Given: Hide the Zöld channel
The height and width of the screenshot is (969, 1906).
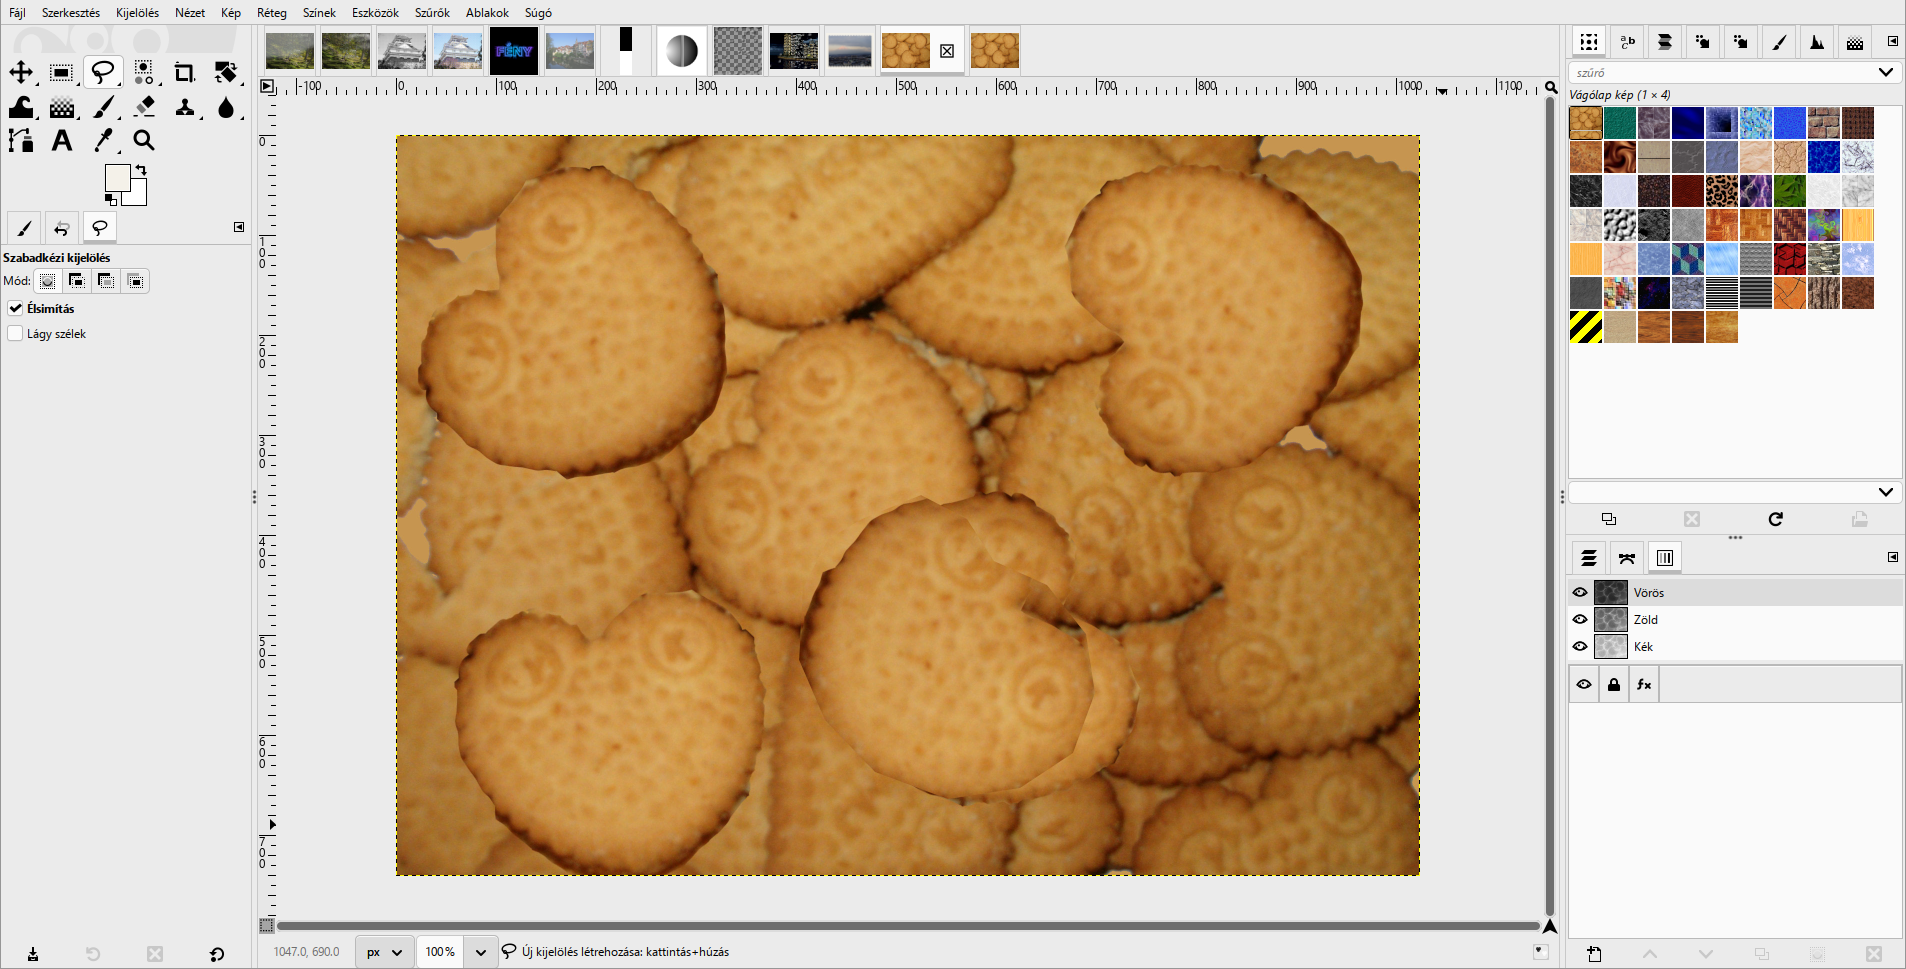Looking at the screenshot, I should tap(1580, 619).
